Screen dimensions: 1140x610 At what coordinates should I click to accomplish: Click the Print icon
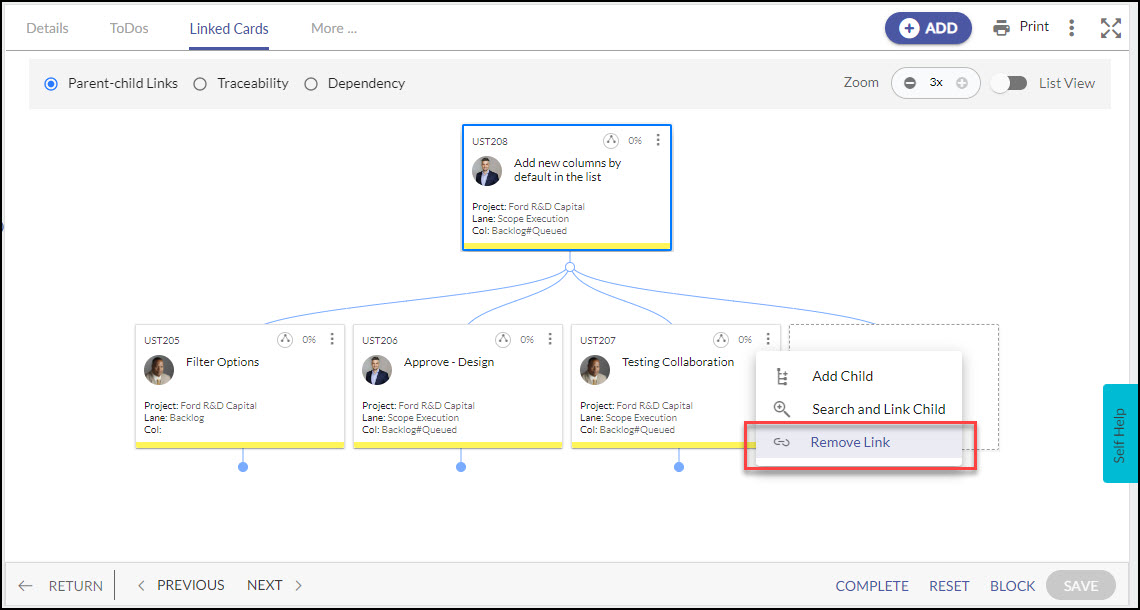(1001, 28)
